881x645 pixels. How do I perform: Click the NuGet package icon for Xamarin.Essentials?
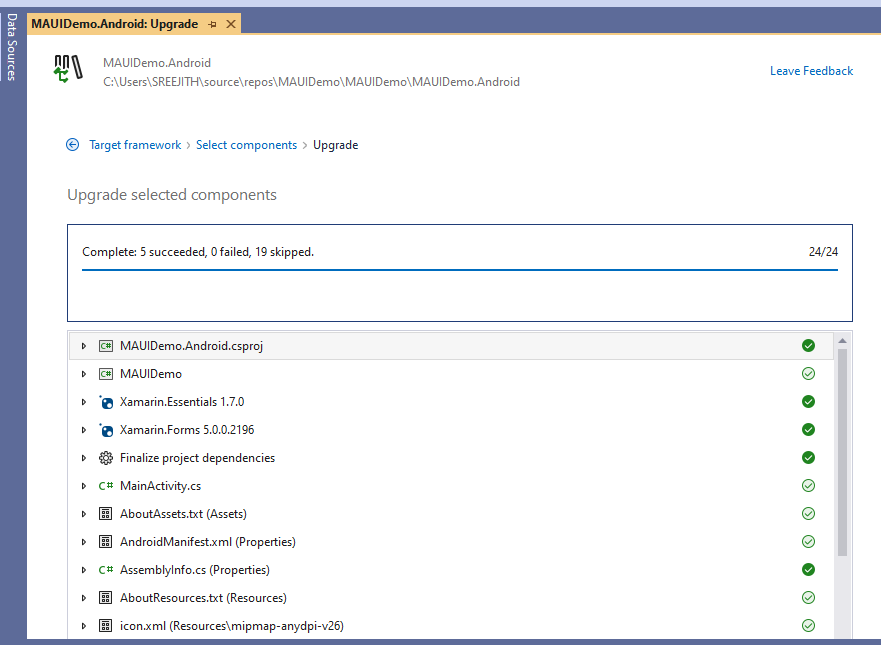106,402
